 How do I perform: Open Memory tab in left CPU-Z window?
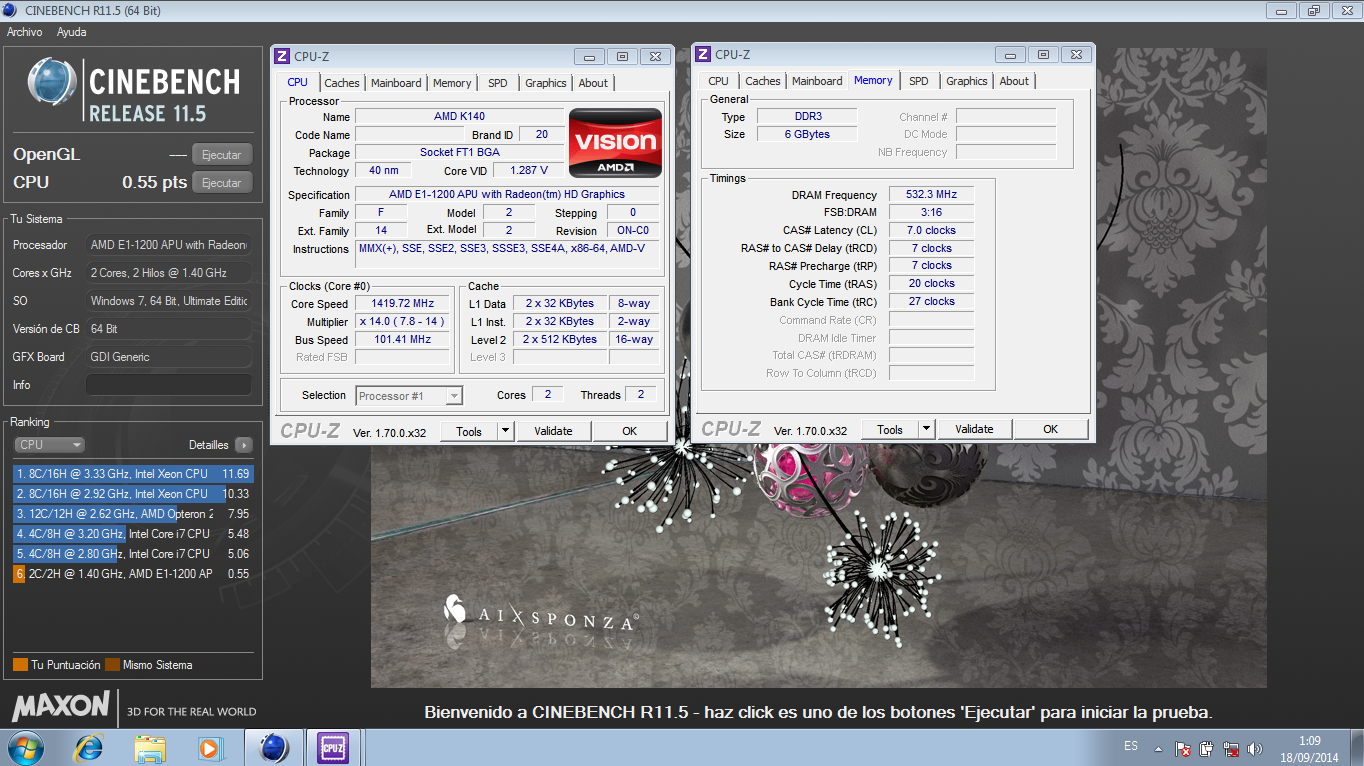(x=452, y=83)
